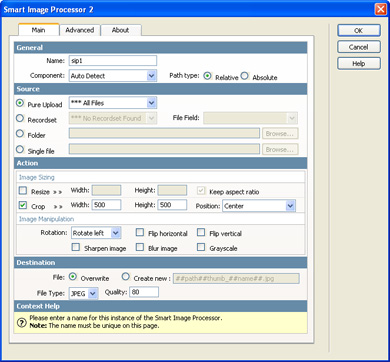The image size is (390, 362).
Task: Open the Component Auto Detect dropdown
Action: coord(113,76)
